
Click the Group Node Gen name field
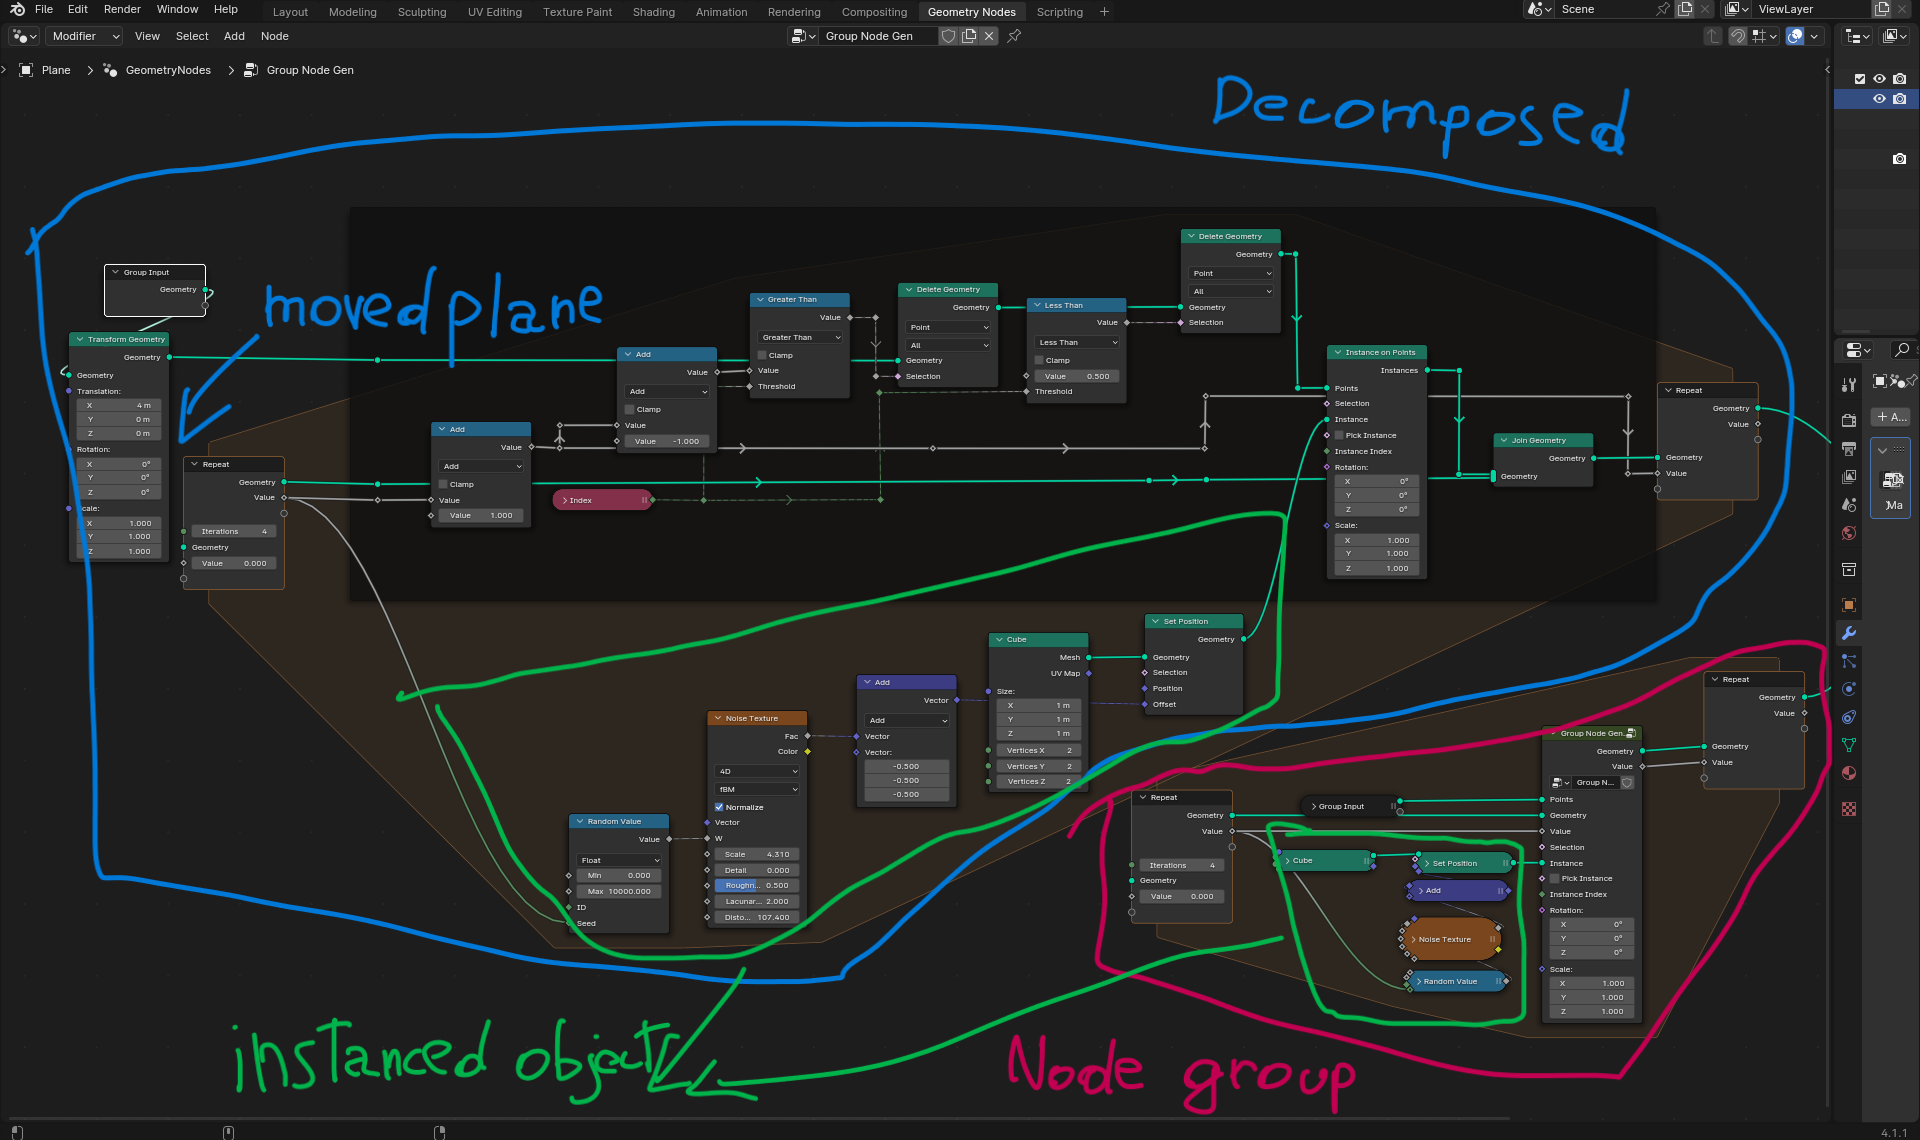(x=878, y=36)
